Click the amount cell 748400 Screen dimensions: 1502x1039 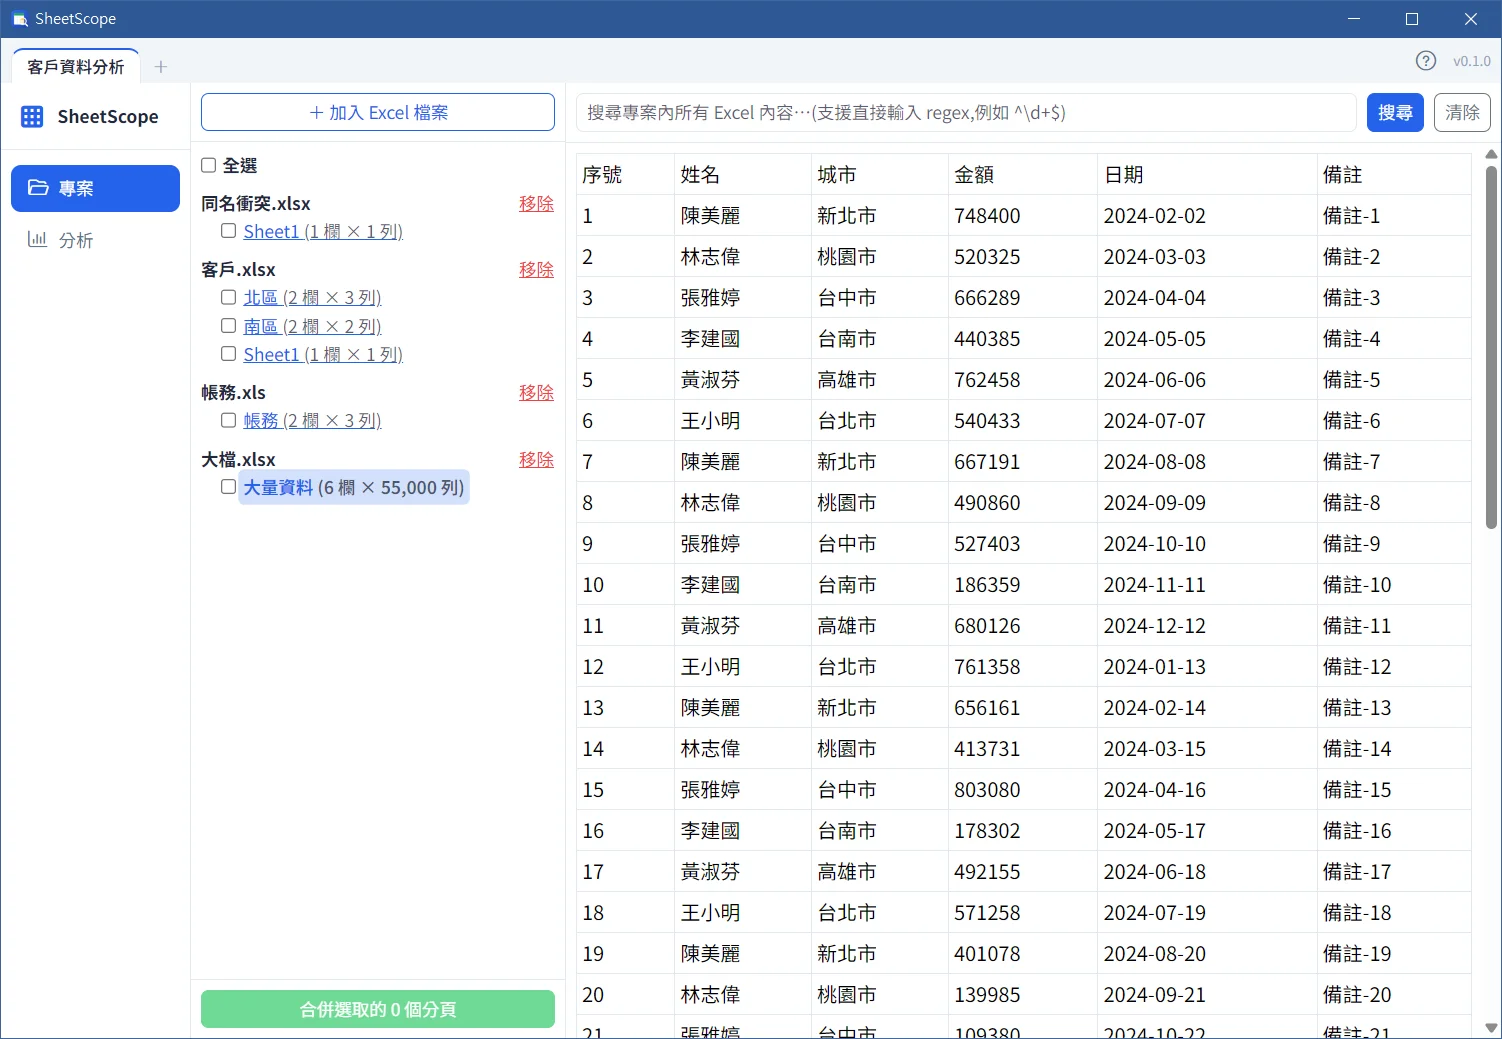tap(1022, 215)
